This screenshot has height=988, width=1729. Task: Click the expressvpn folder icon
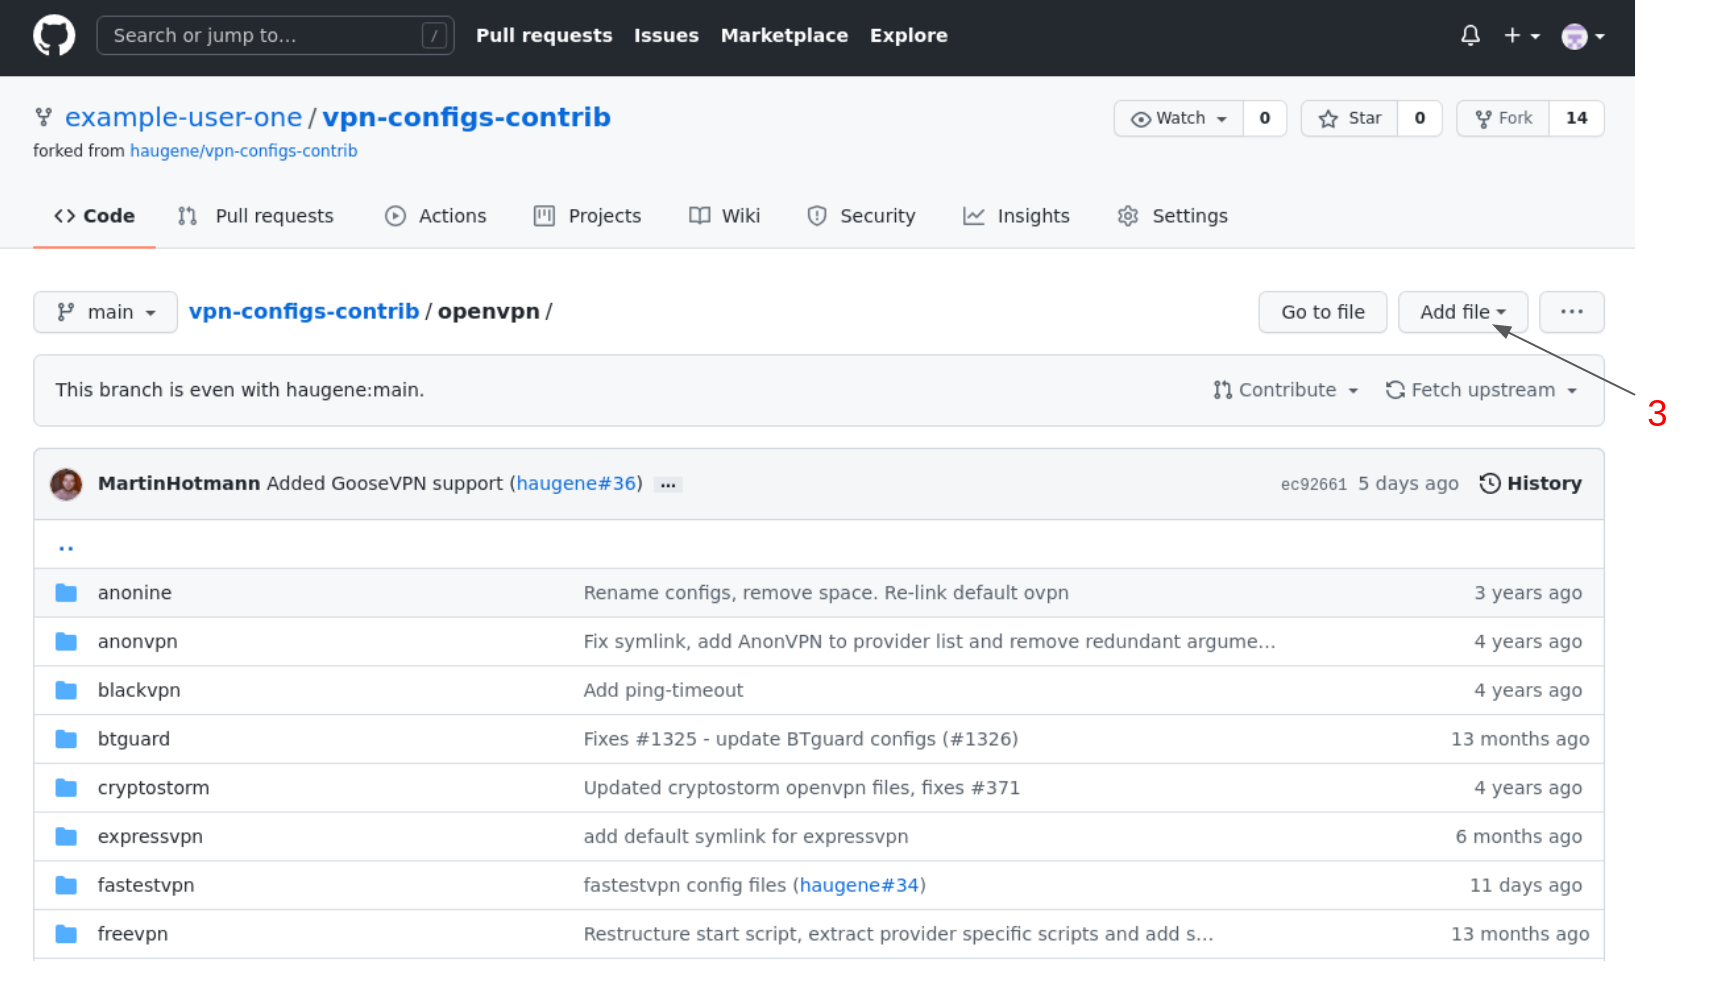tap(66, 837)
